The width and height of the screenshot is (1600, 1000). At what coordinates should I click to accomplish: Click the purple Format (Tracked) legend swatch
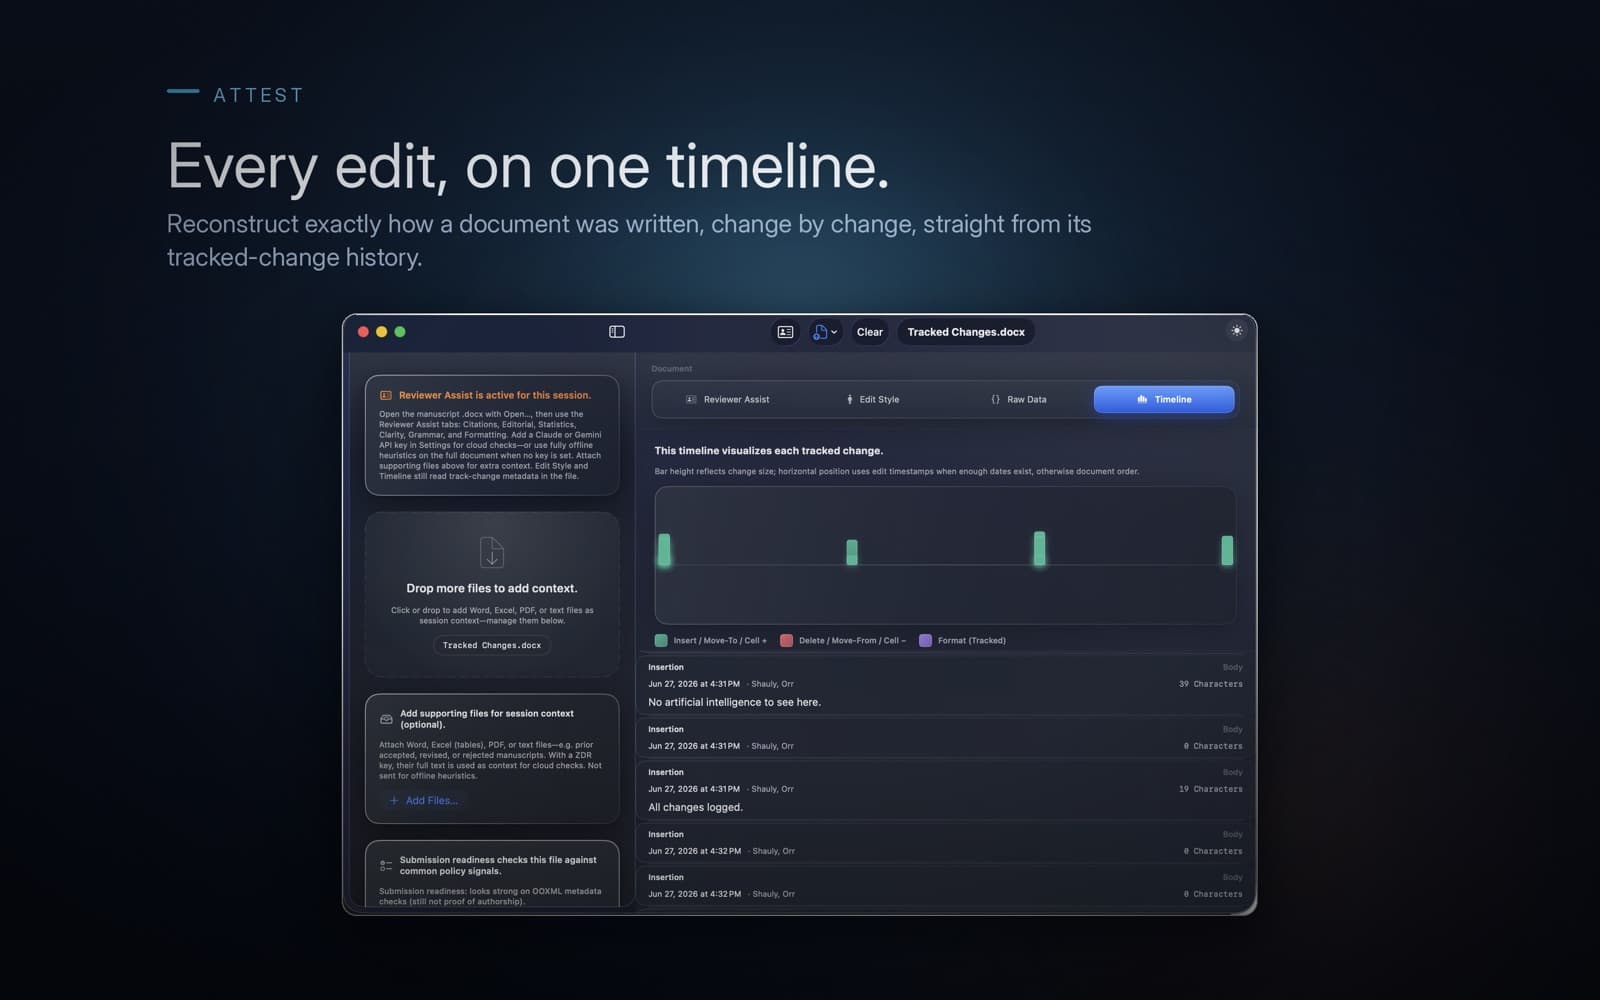[926, 640]
